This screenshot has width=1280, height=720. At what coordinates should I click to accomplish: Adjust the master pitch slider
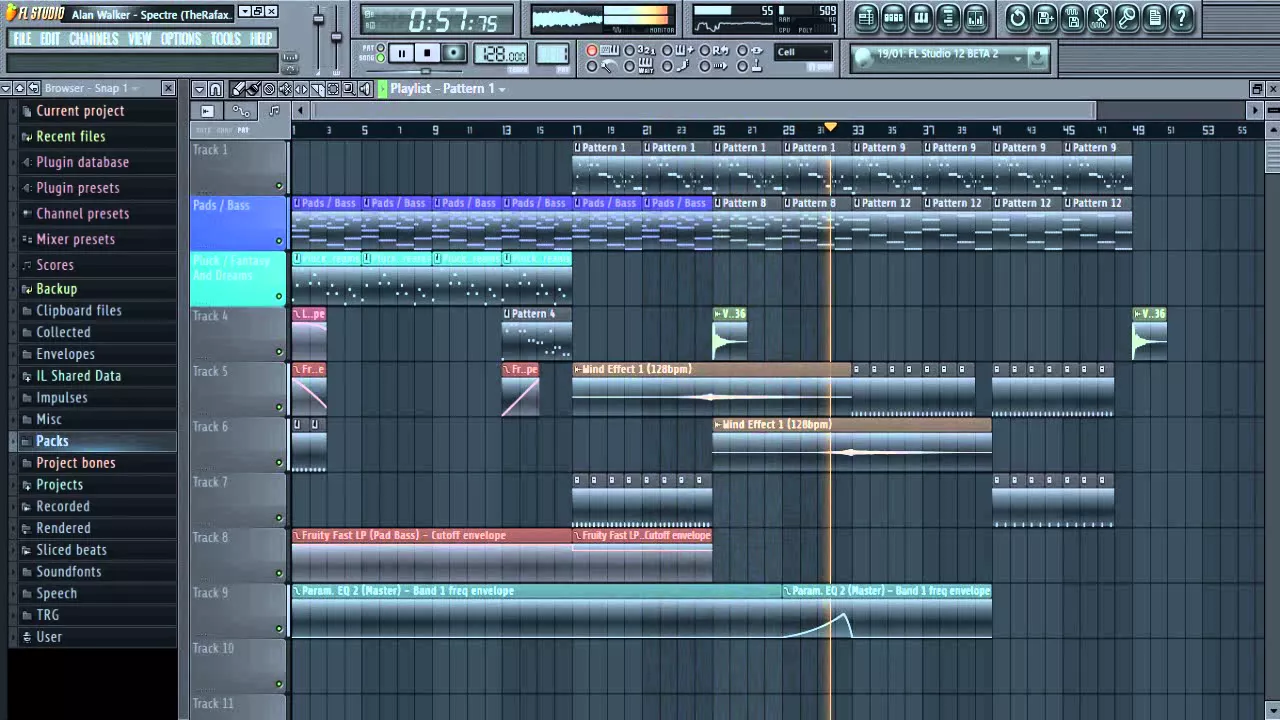click(x=337, y=38)
